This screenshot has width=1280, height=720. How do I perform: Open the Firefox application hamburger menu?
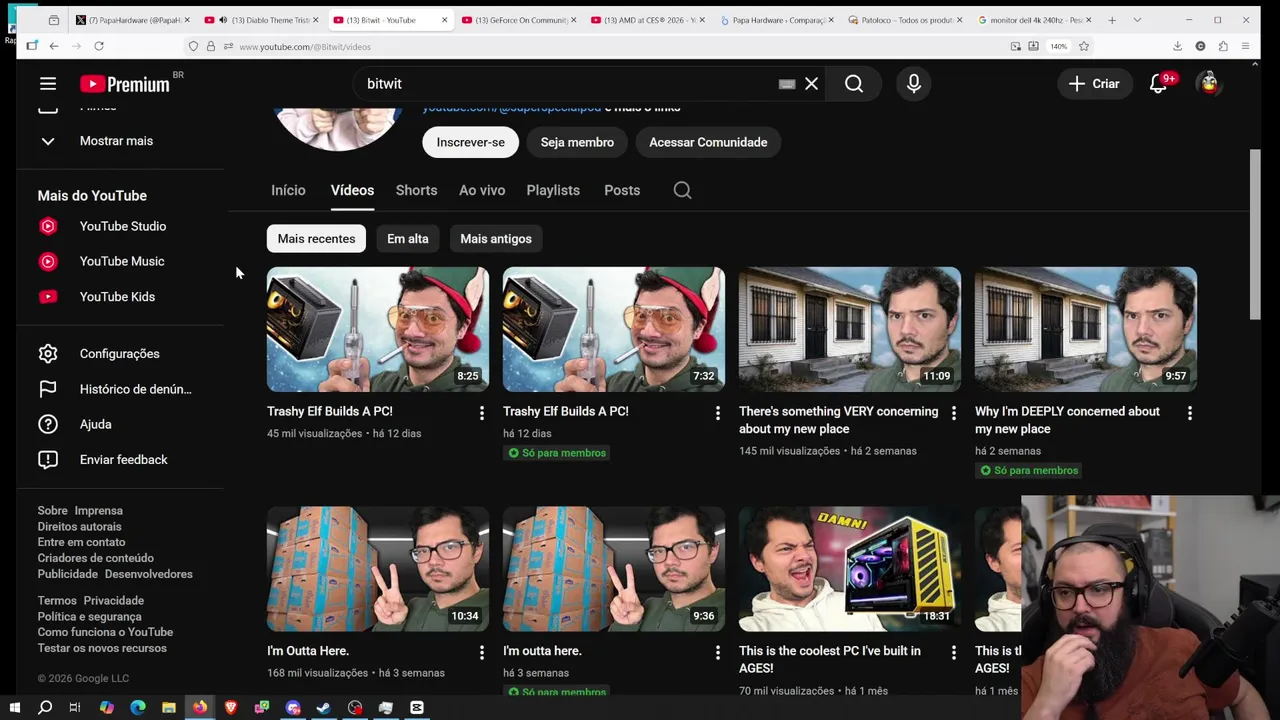click(x=1245, y=46)
